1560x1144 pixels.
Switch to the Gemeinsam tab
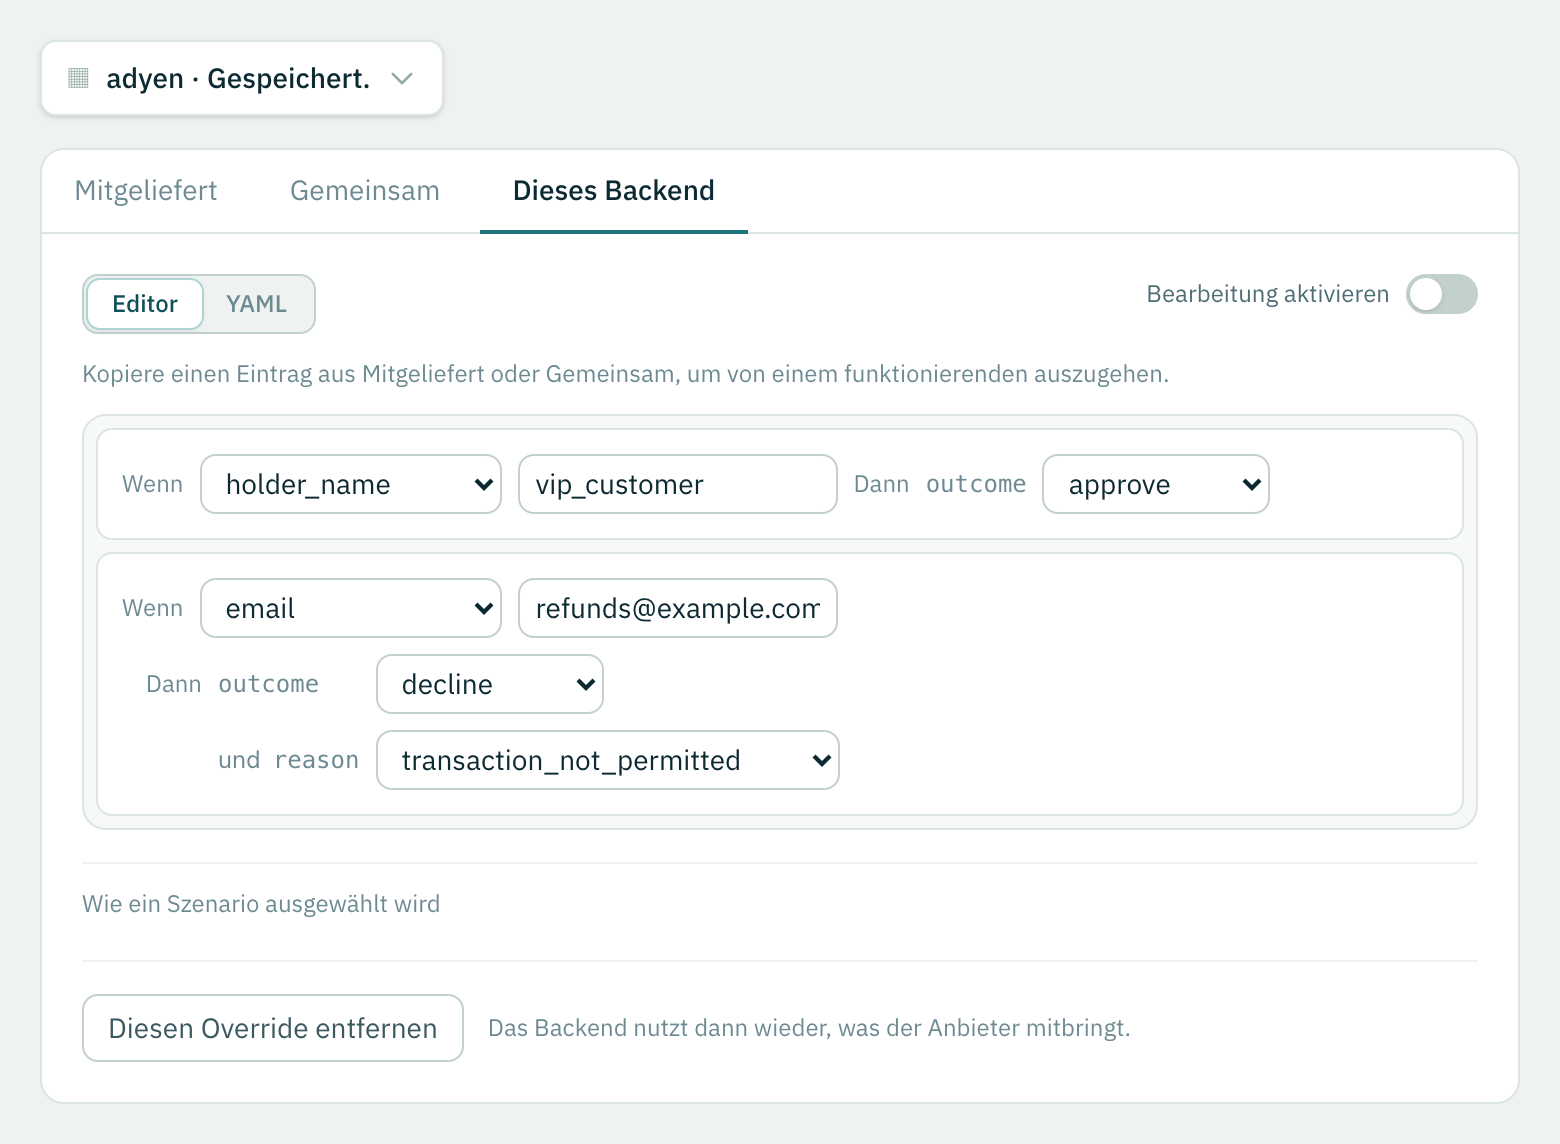[365, 191]
